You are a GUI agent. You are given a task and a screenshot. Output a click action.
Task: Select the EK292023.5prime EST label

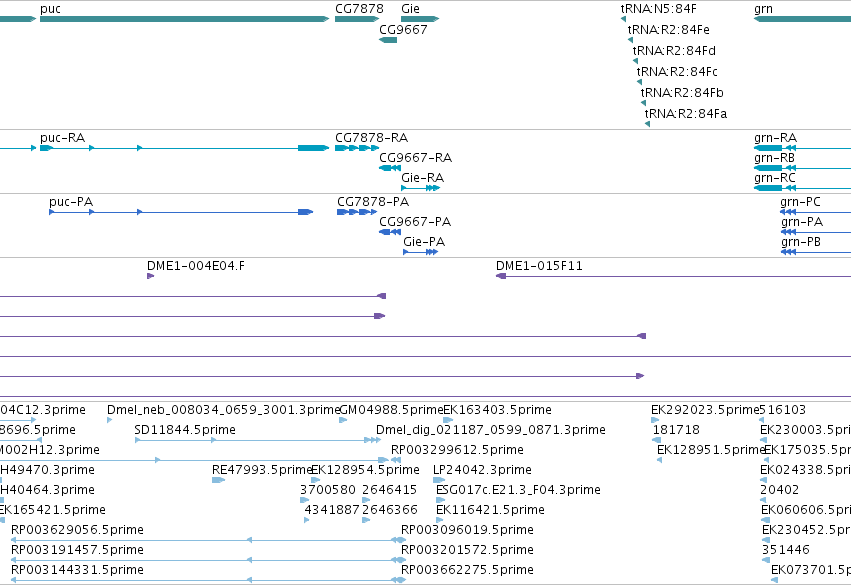pos(704,410)
